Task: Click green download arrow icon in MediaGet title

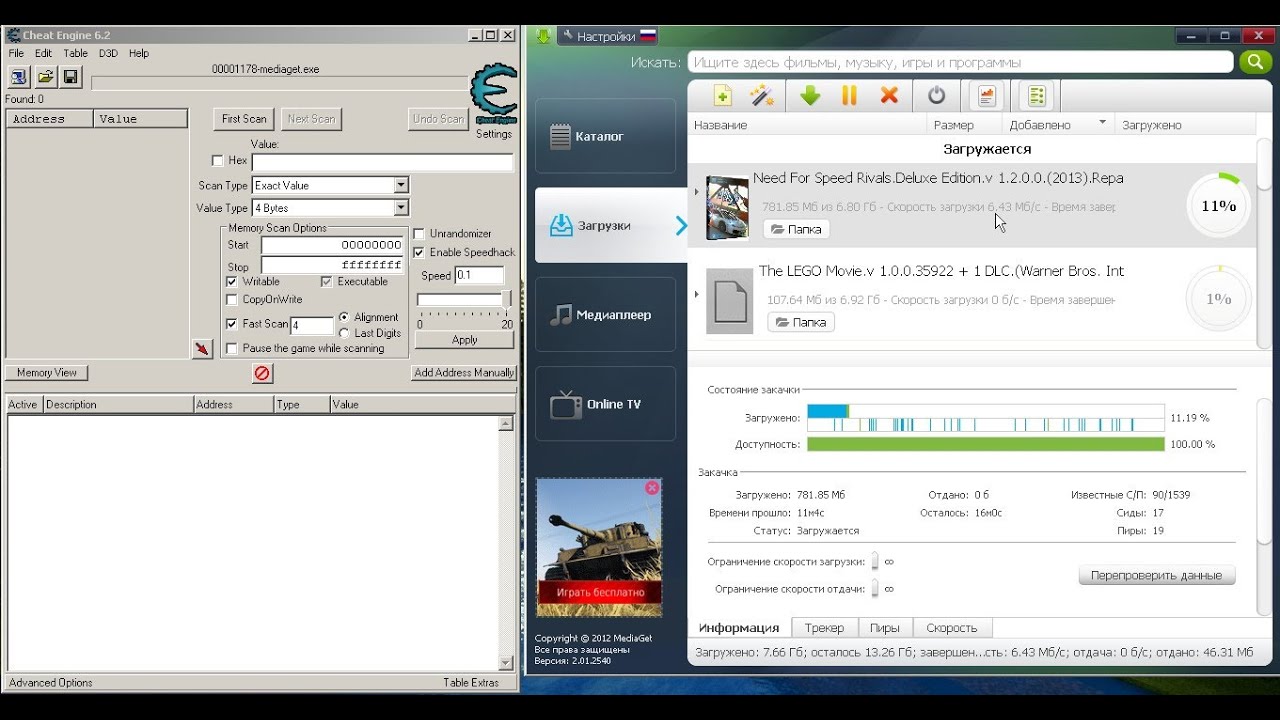Action: coord(543,36)
